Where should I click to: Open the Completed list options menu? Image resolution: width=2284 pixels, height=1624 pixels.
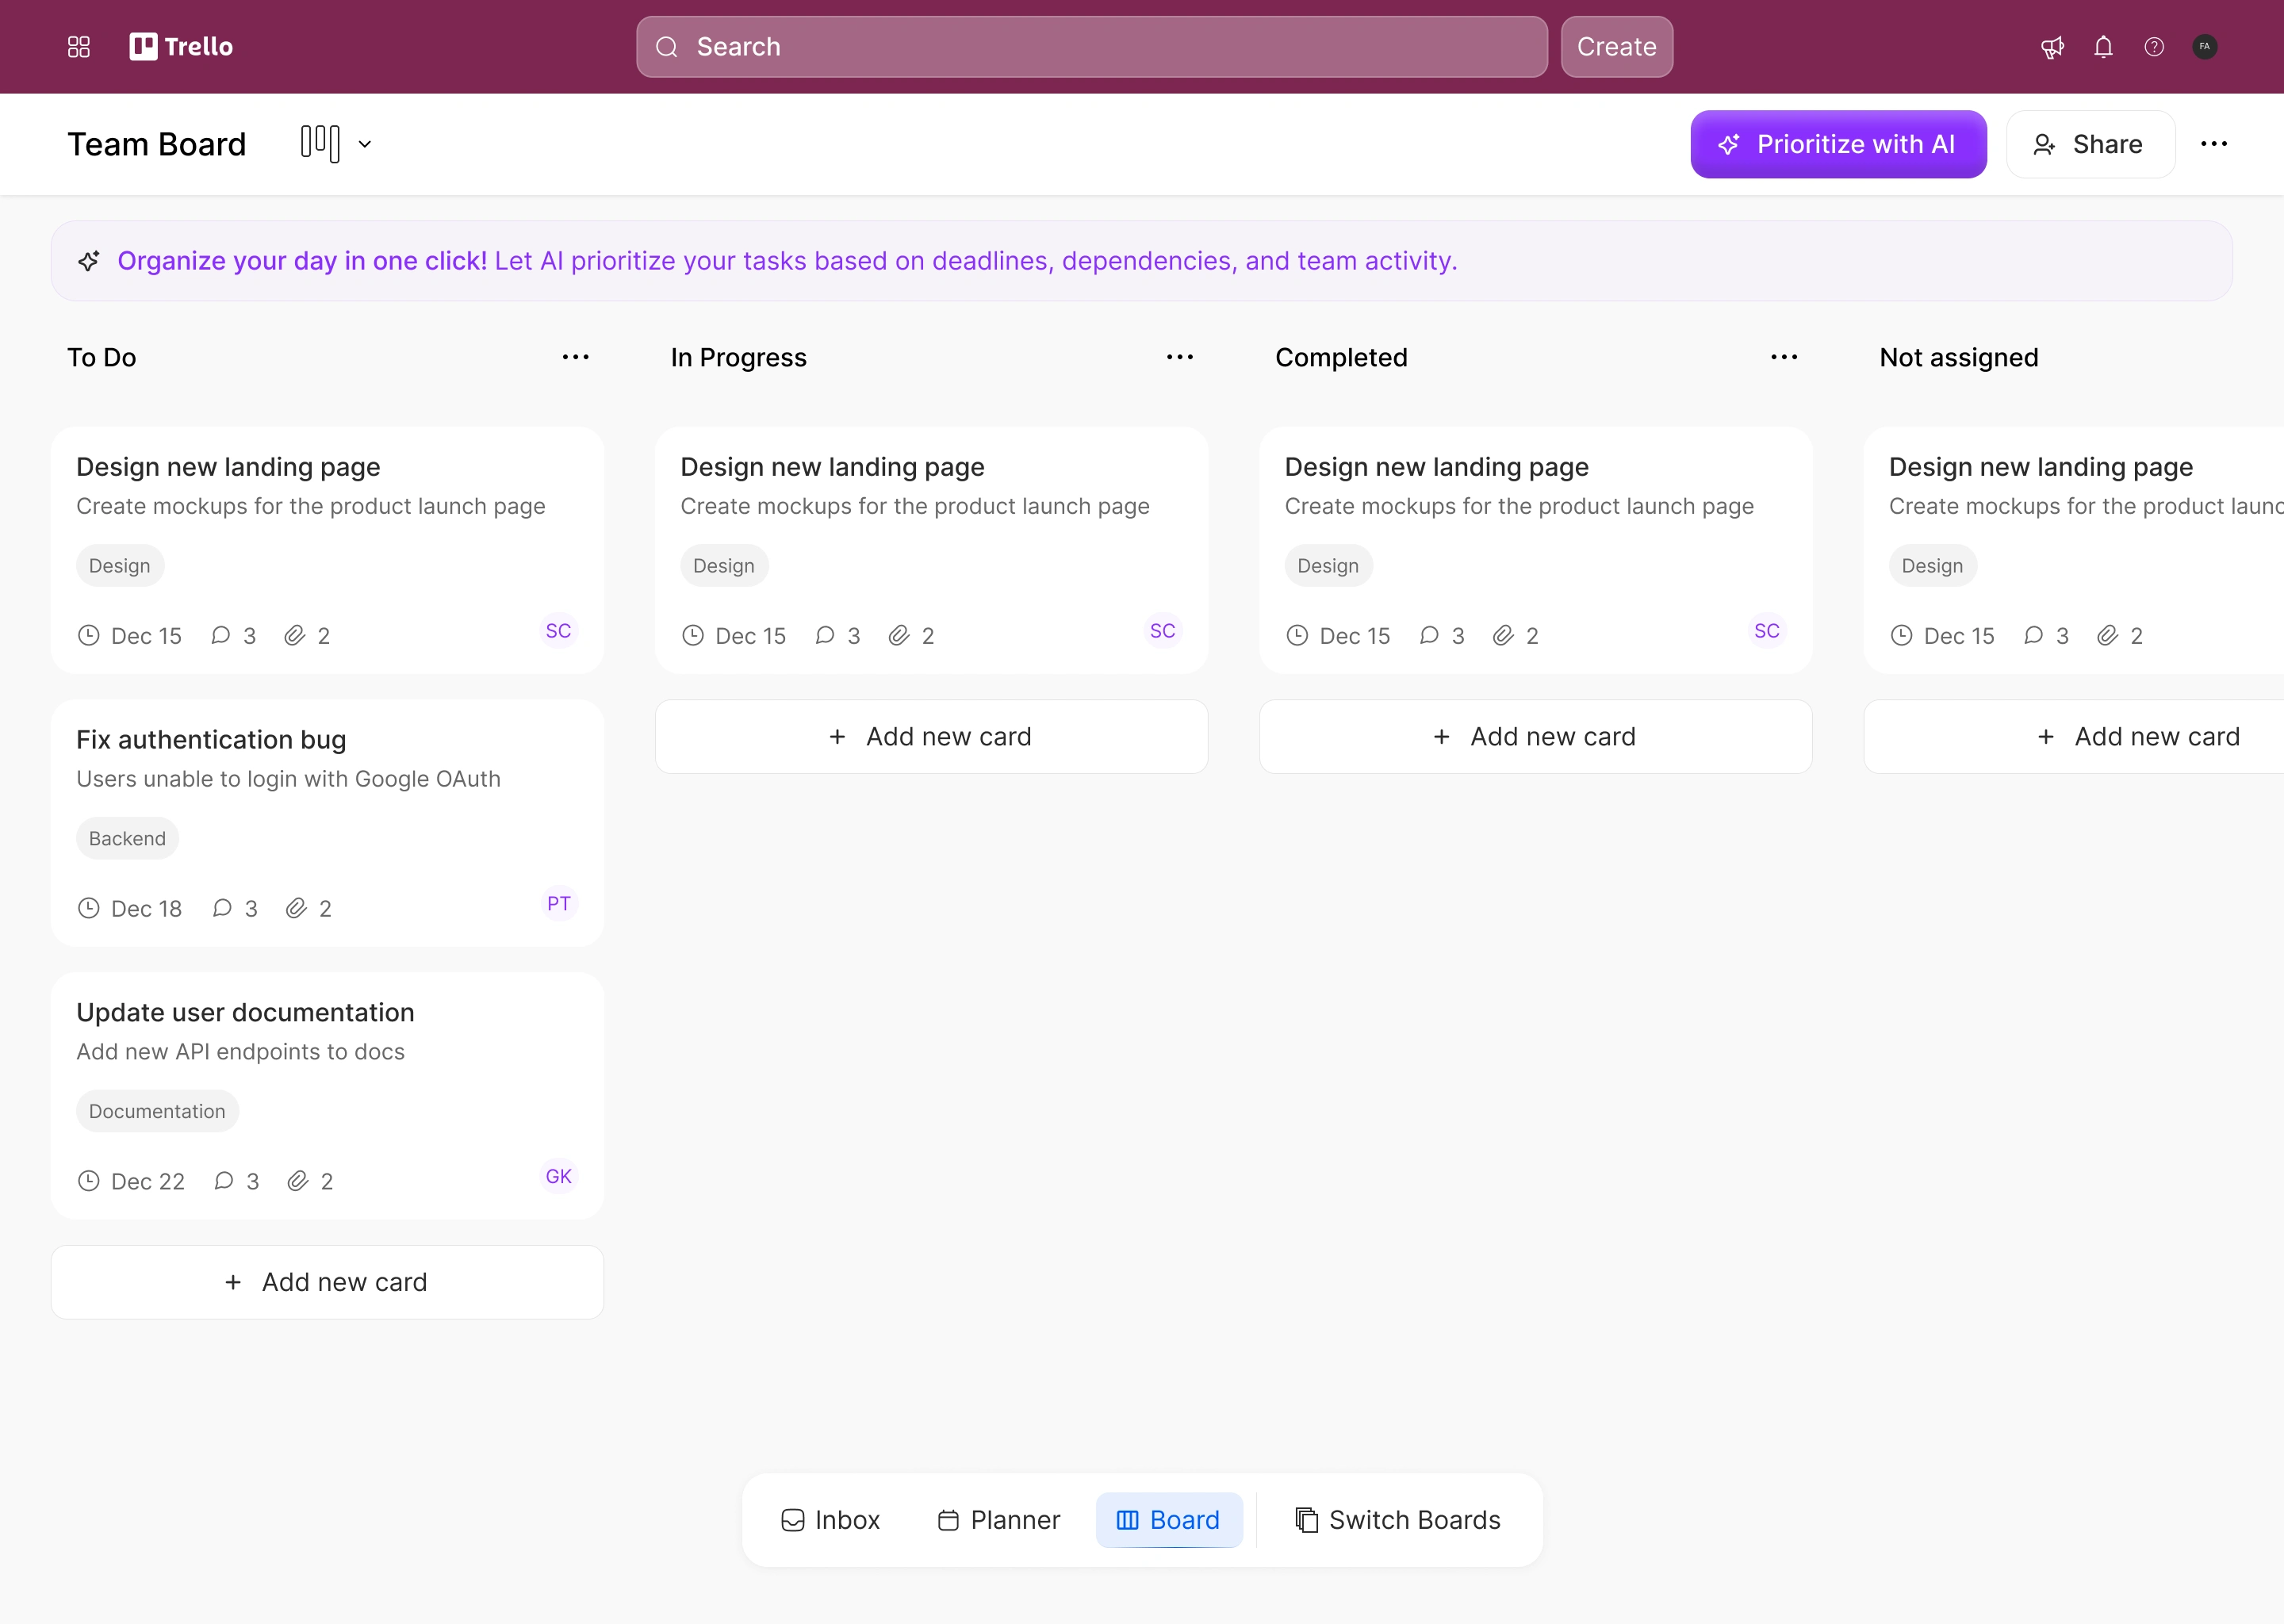[x=1784, y=357]
